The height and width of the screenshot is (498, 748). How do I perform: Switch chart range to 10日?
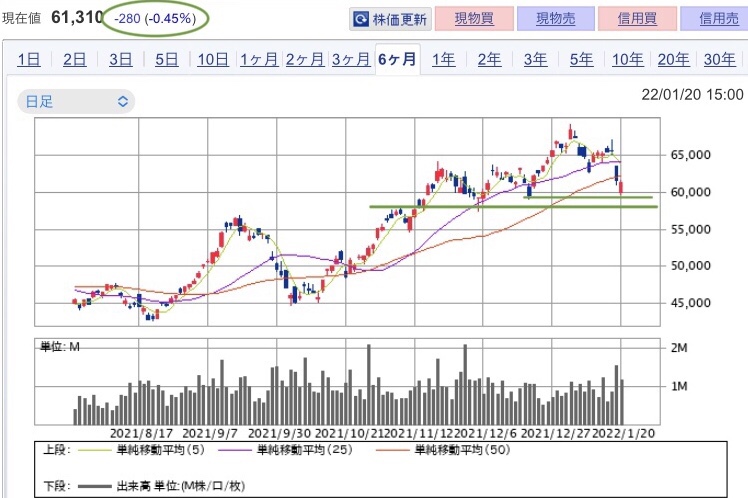click(213, 60)
